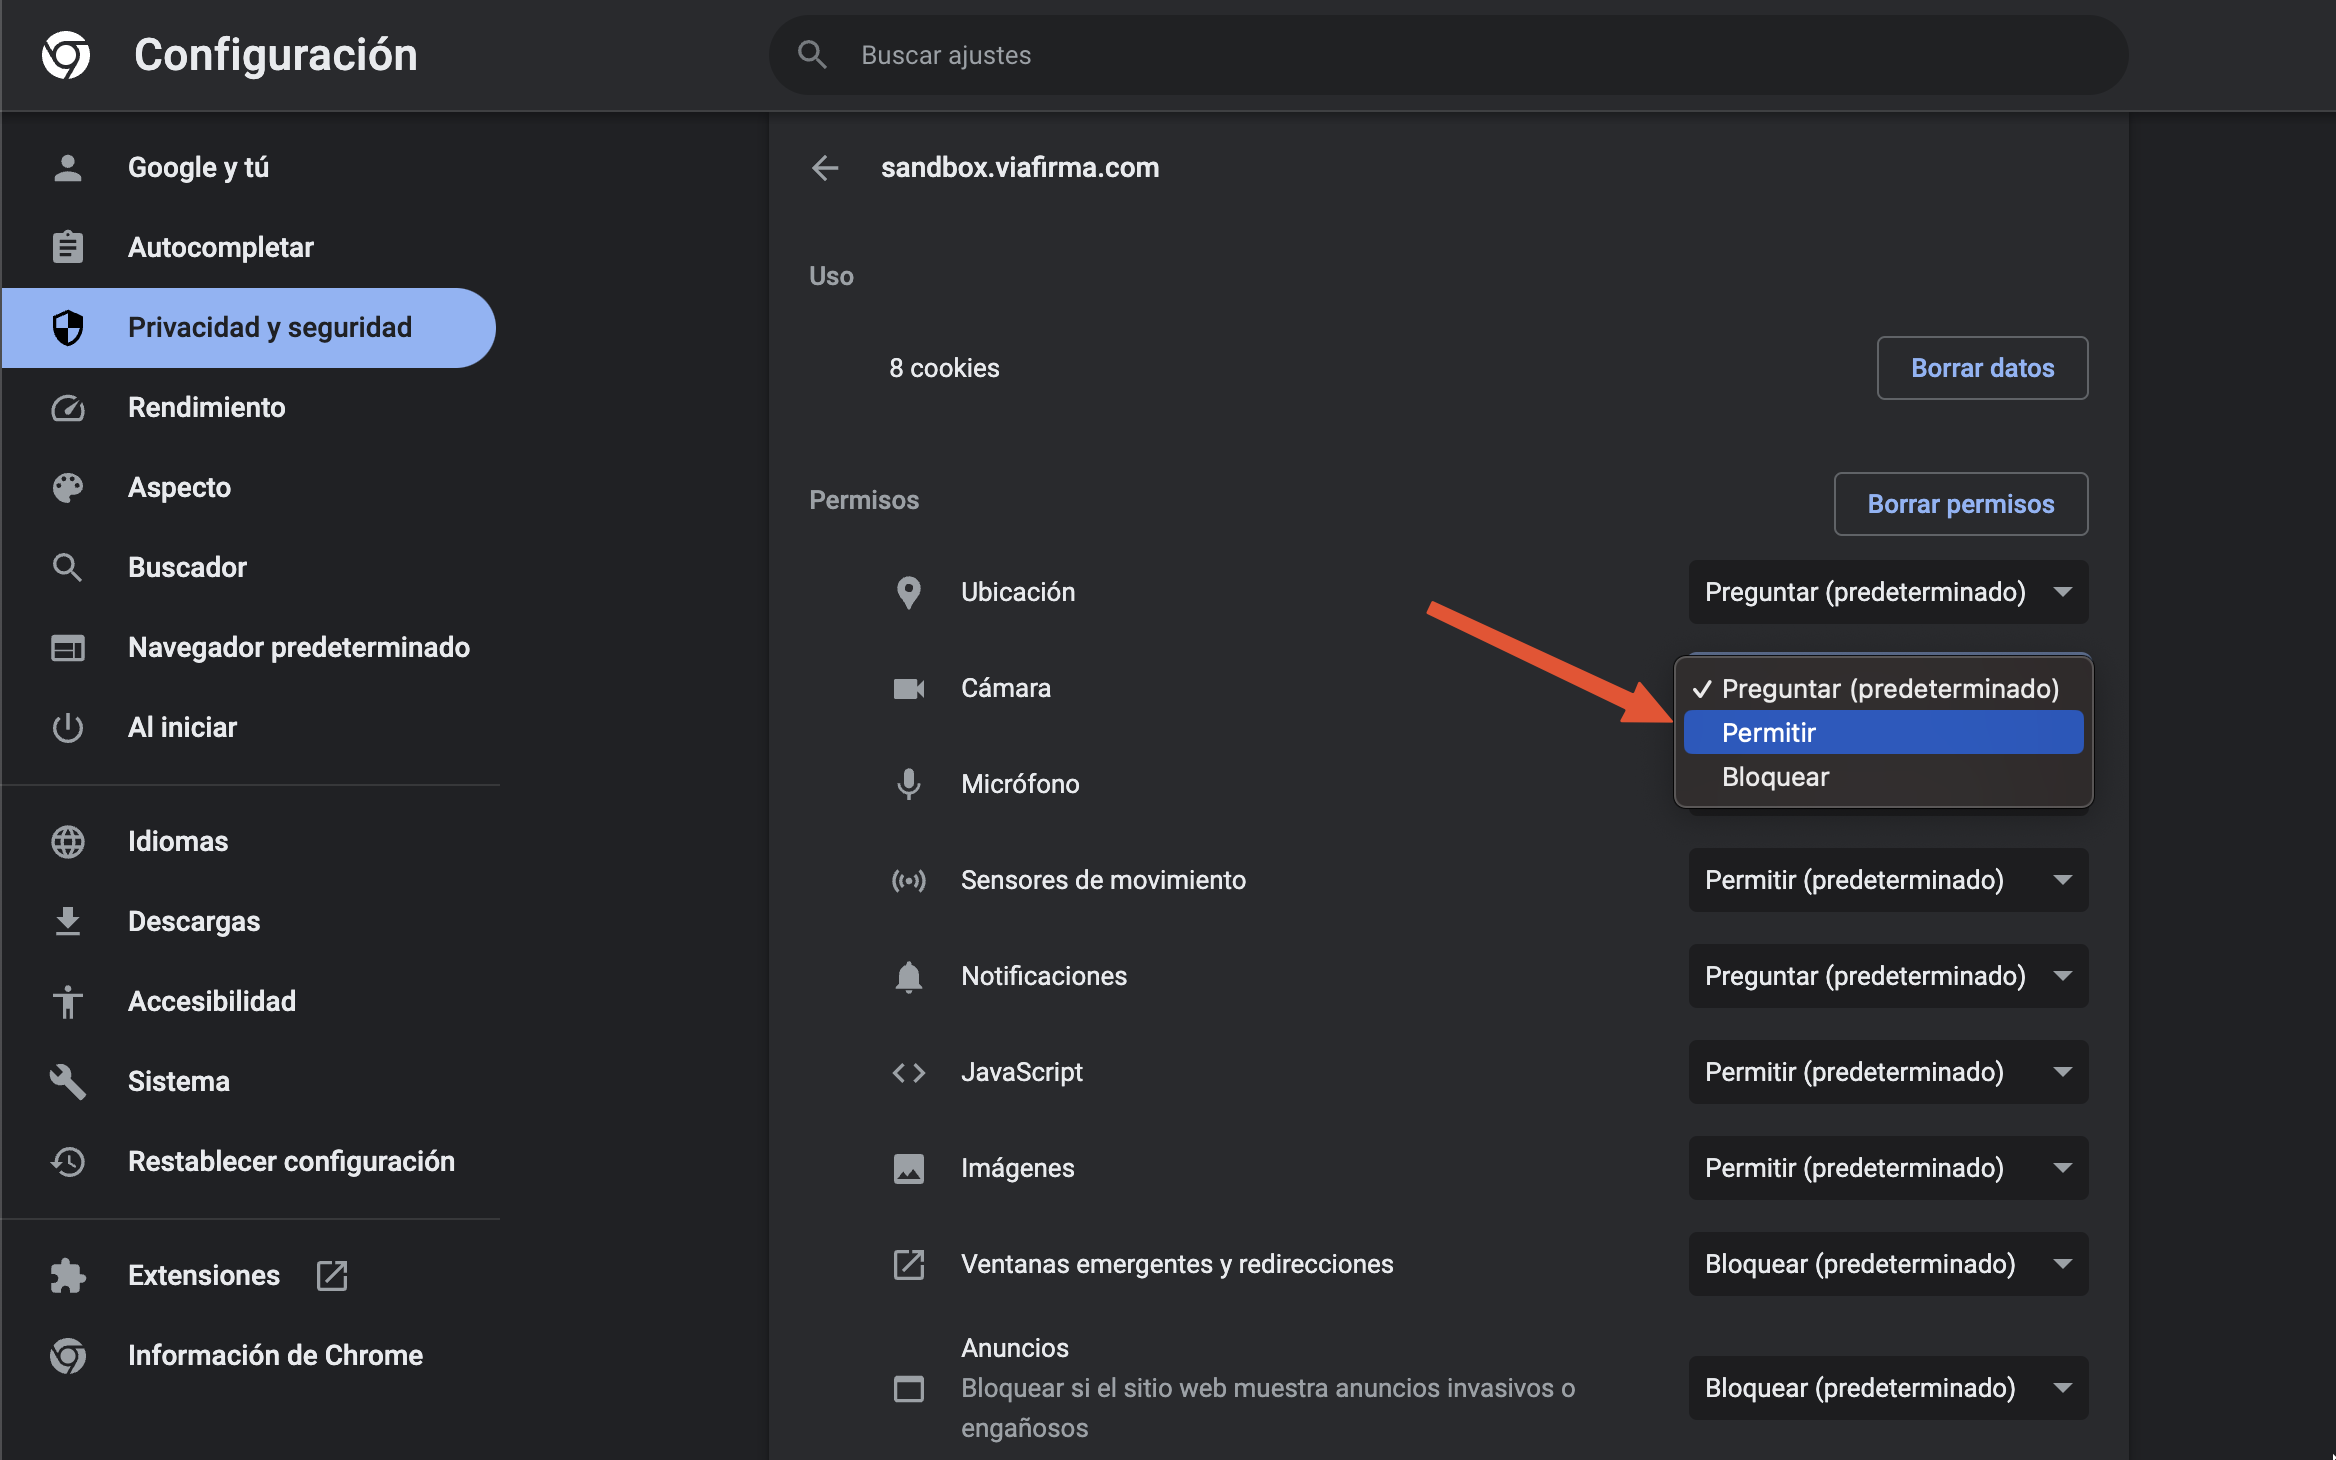Viewport: 2336px width, 1460px height.
Task: Open Navegador predeterminado settings
Action: tap(250, 648)
